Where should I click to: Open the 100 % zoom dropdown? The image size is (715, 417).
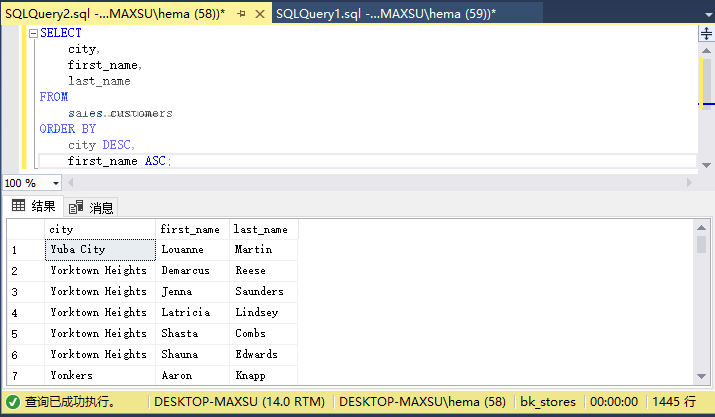(x=56, y=183)
